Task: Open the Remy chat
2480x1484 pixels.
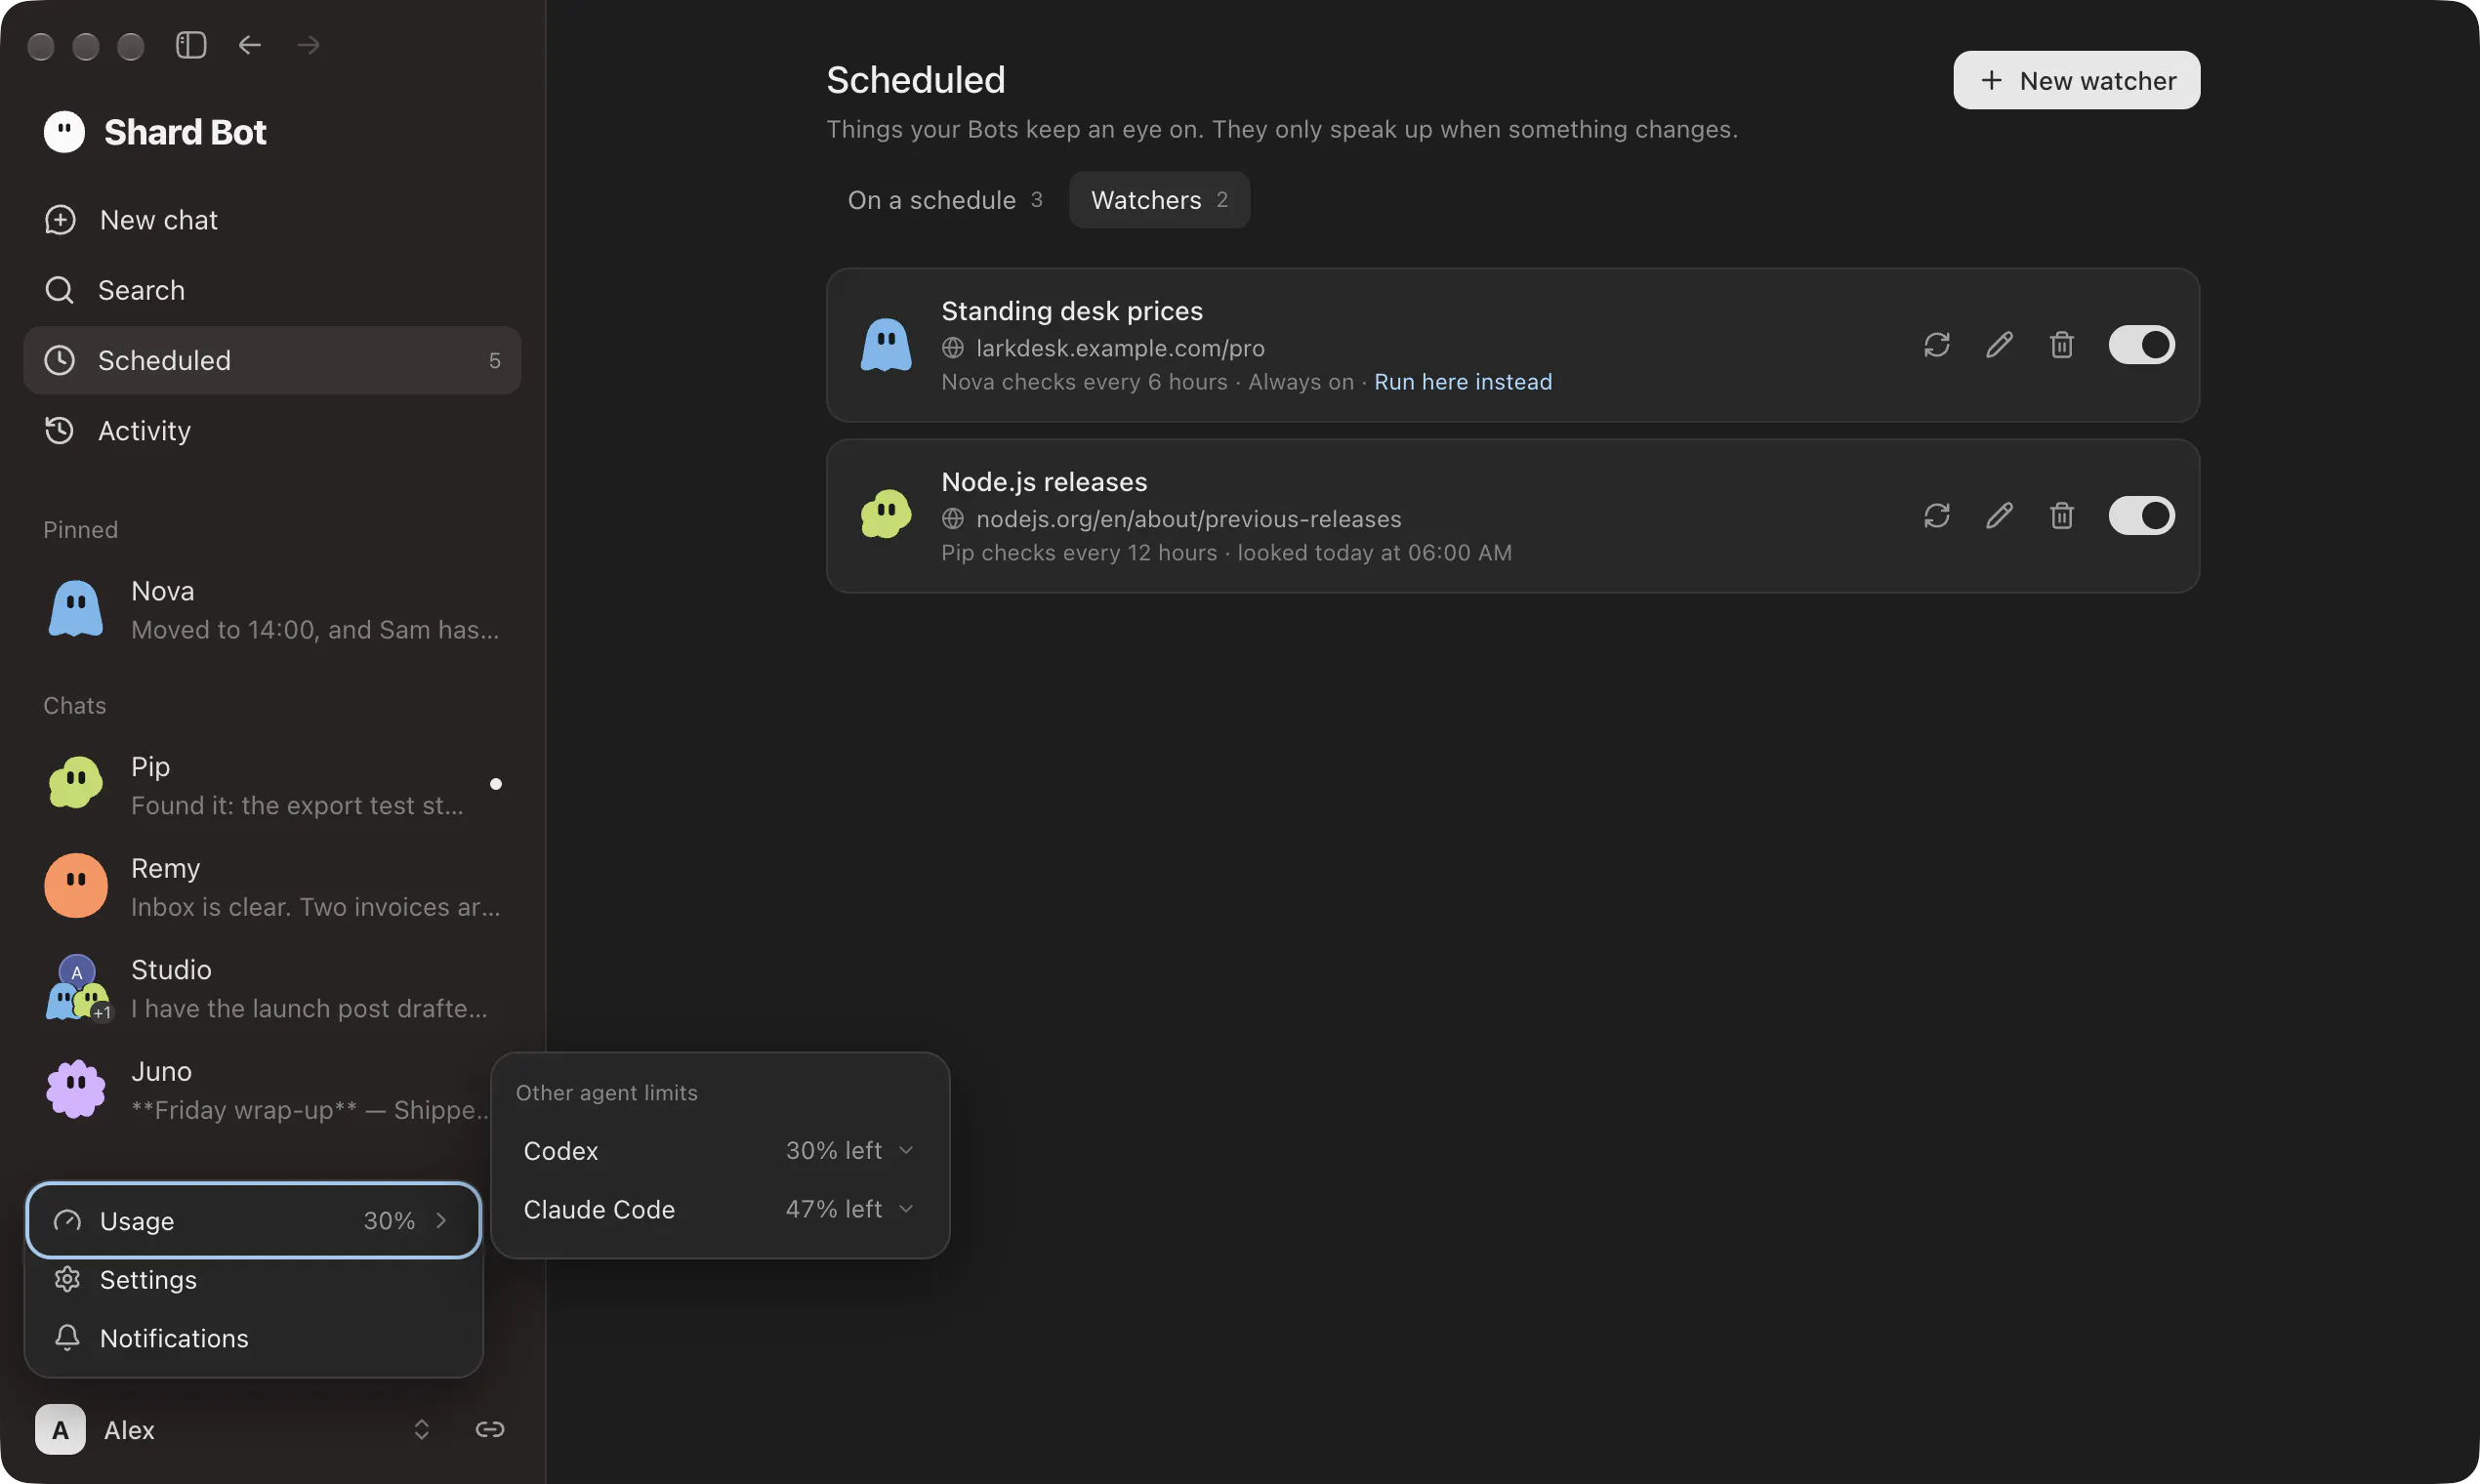Action: click(272, 887)
